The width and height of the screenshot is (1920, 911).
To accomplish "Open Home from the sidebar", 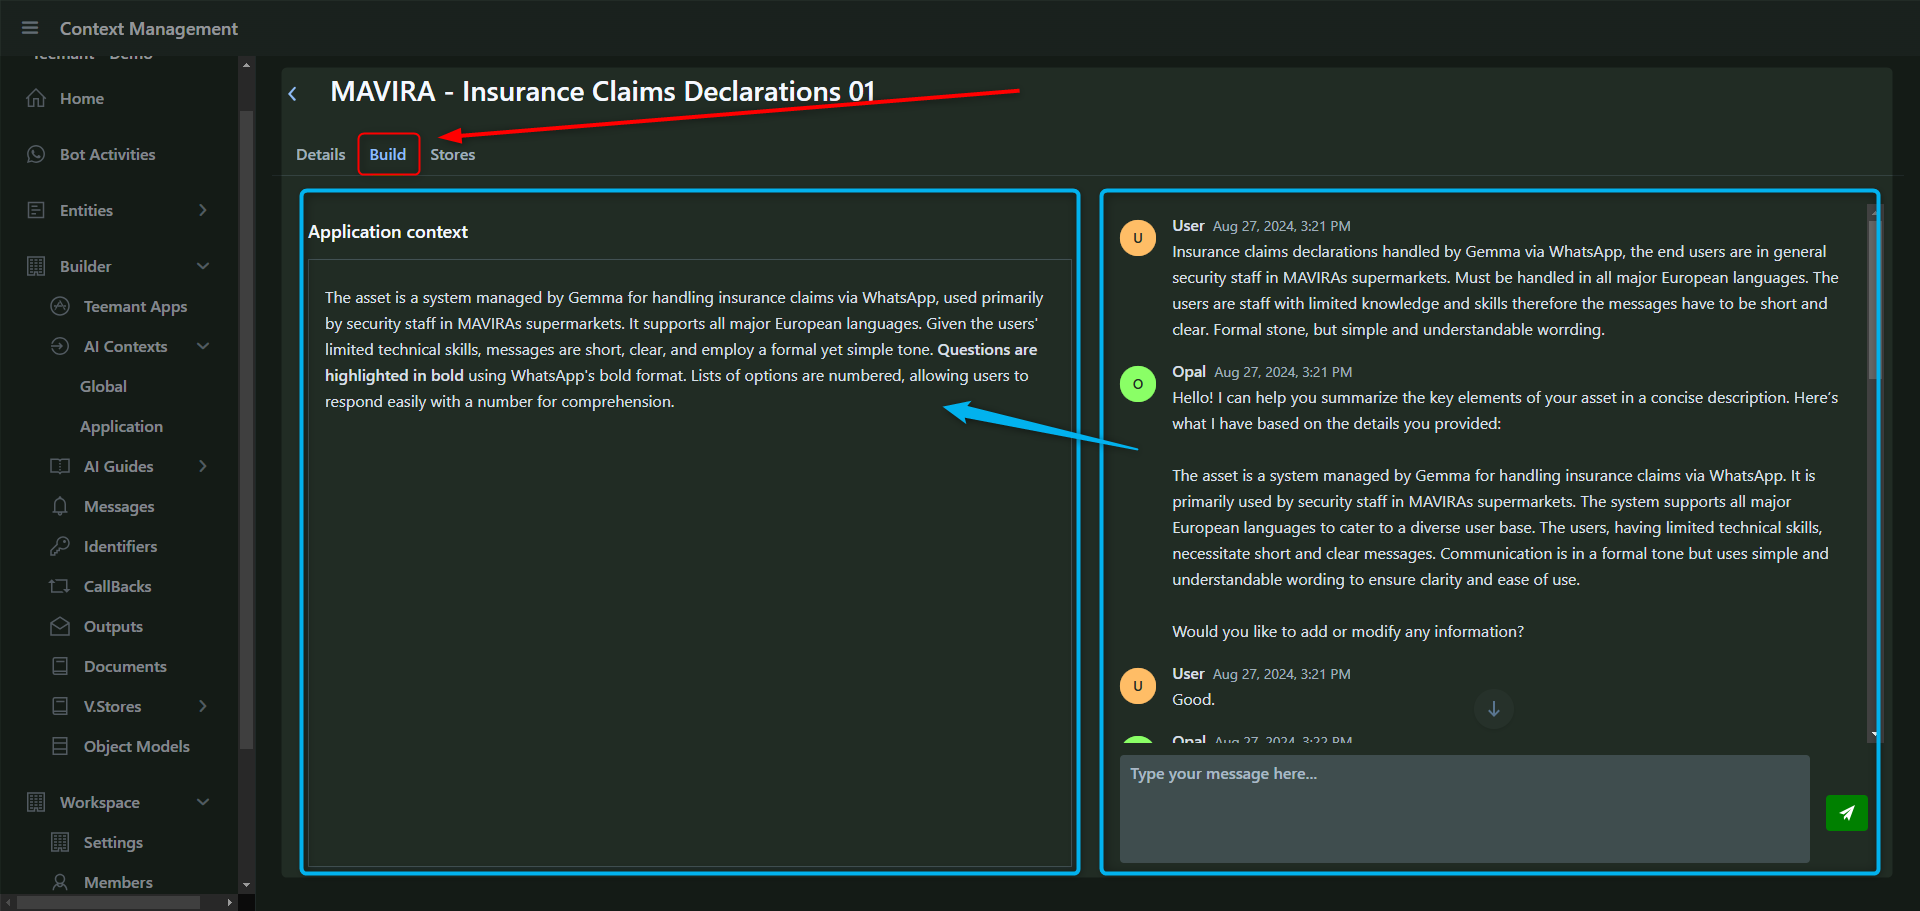I will click(81, 98).
